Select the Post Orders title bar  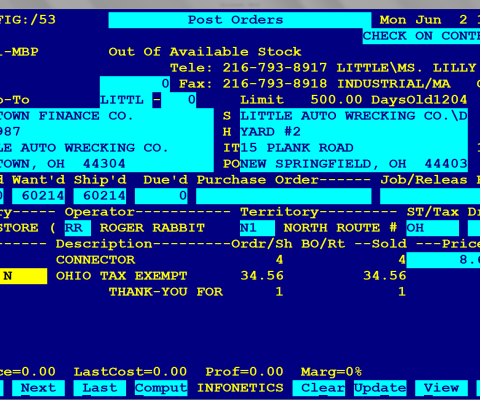click(240, 20)
